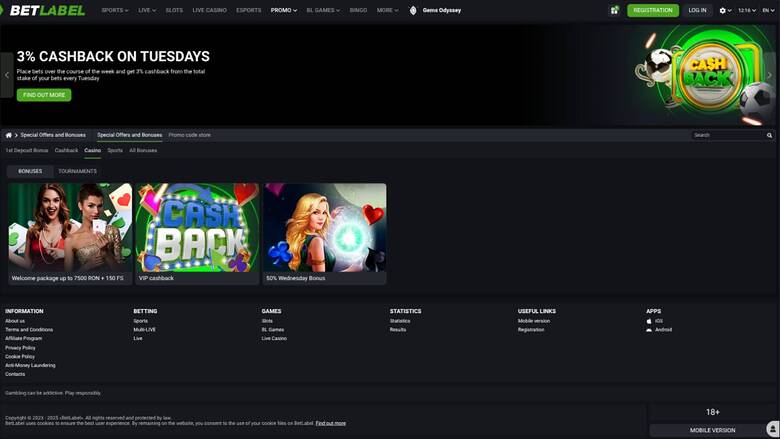Open Anti-Money Laundering footer link
The height and width of the screenshot is (439, 780).
click(x=30, y=365)
